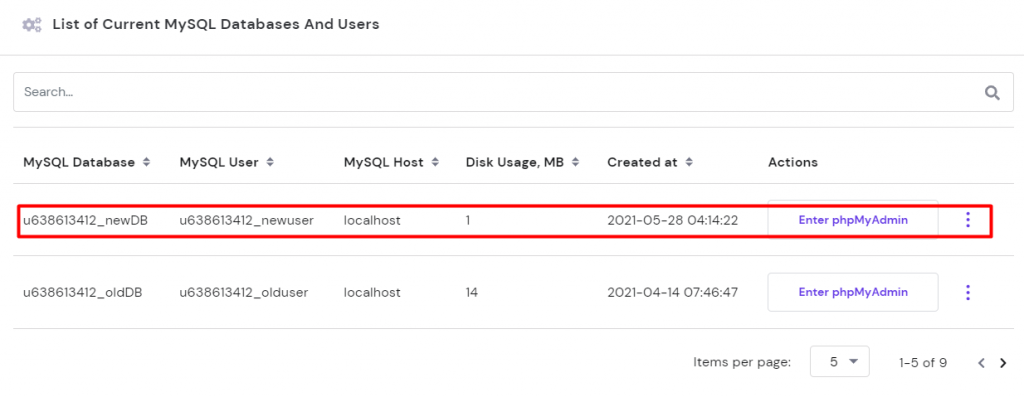Select user name u638613412_olduser
The width and height of the screenshot is (1024, 397).
coord(244,293)
